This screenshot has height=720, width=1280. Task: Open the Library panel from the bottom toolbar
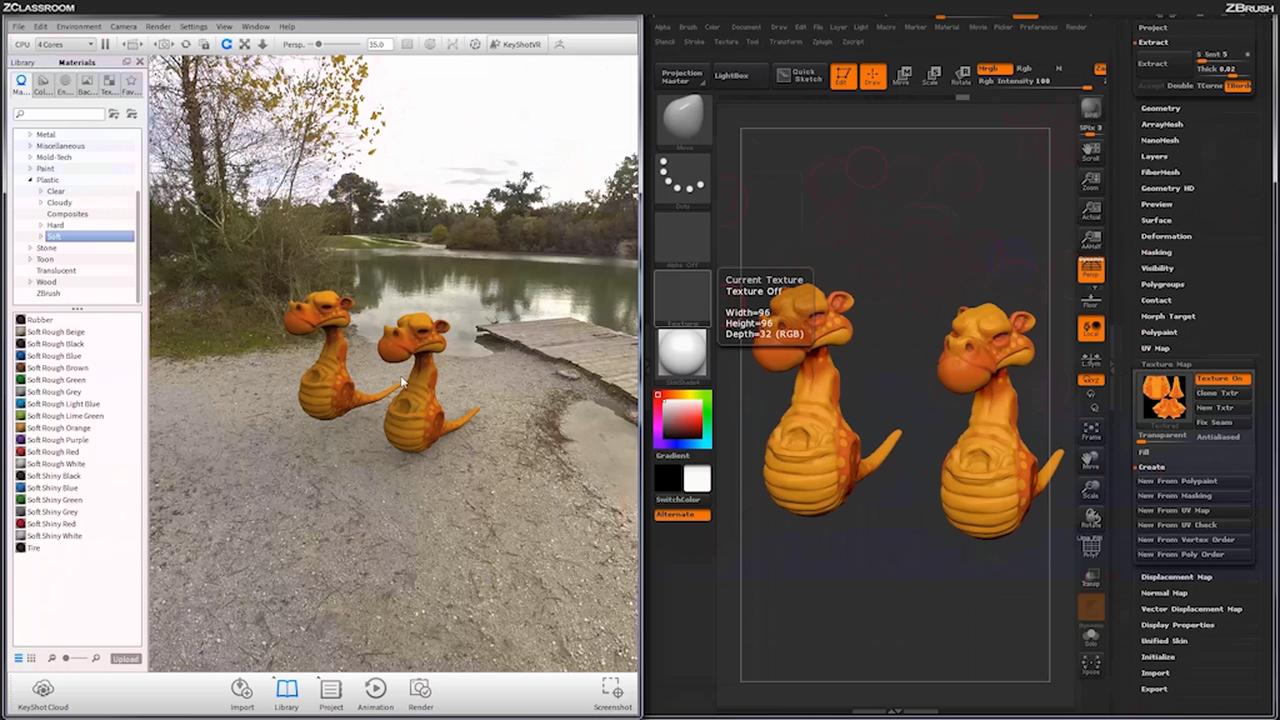click(287, 693)
